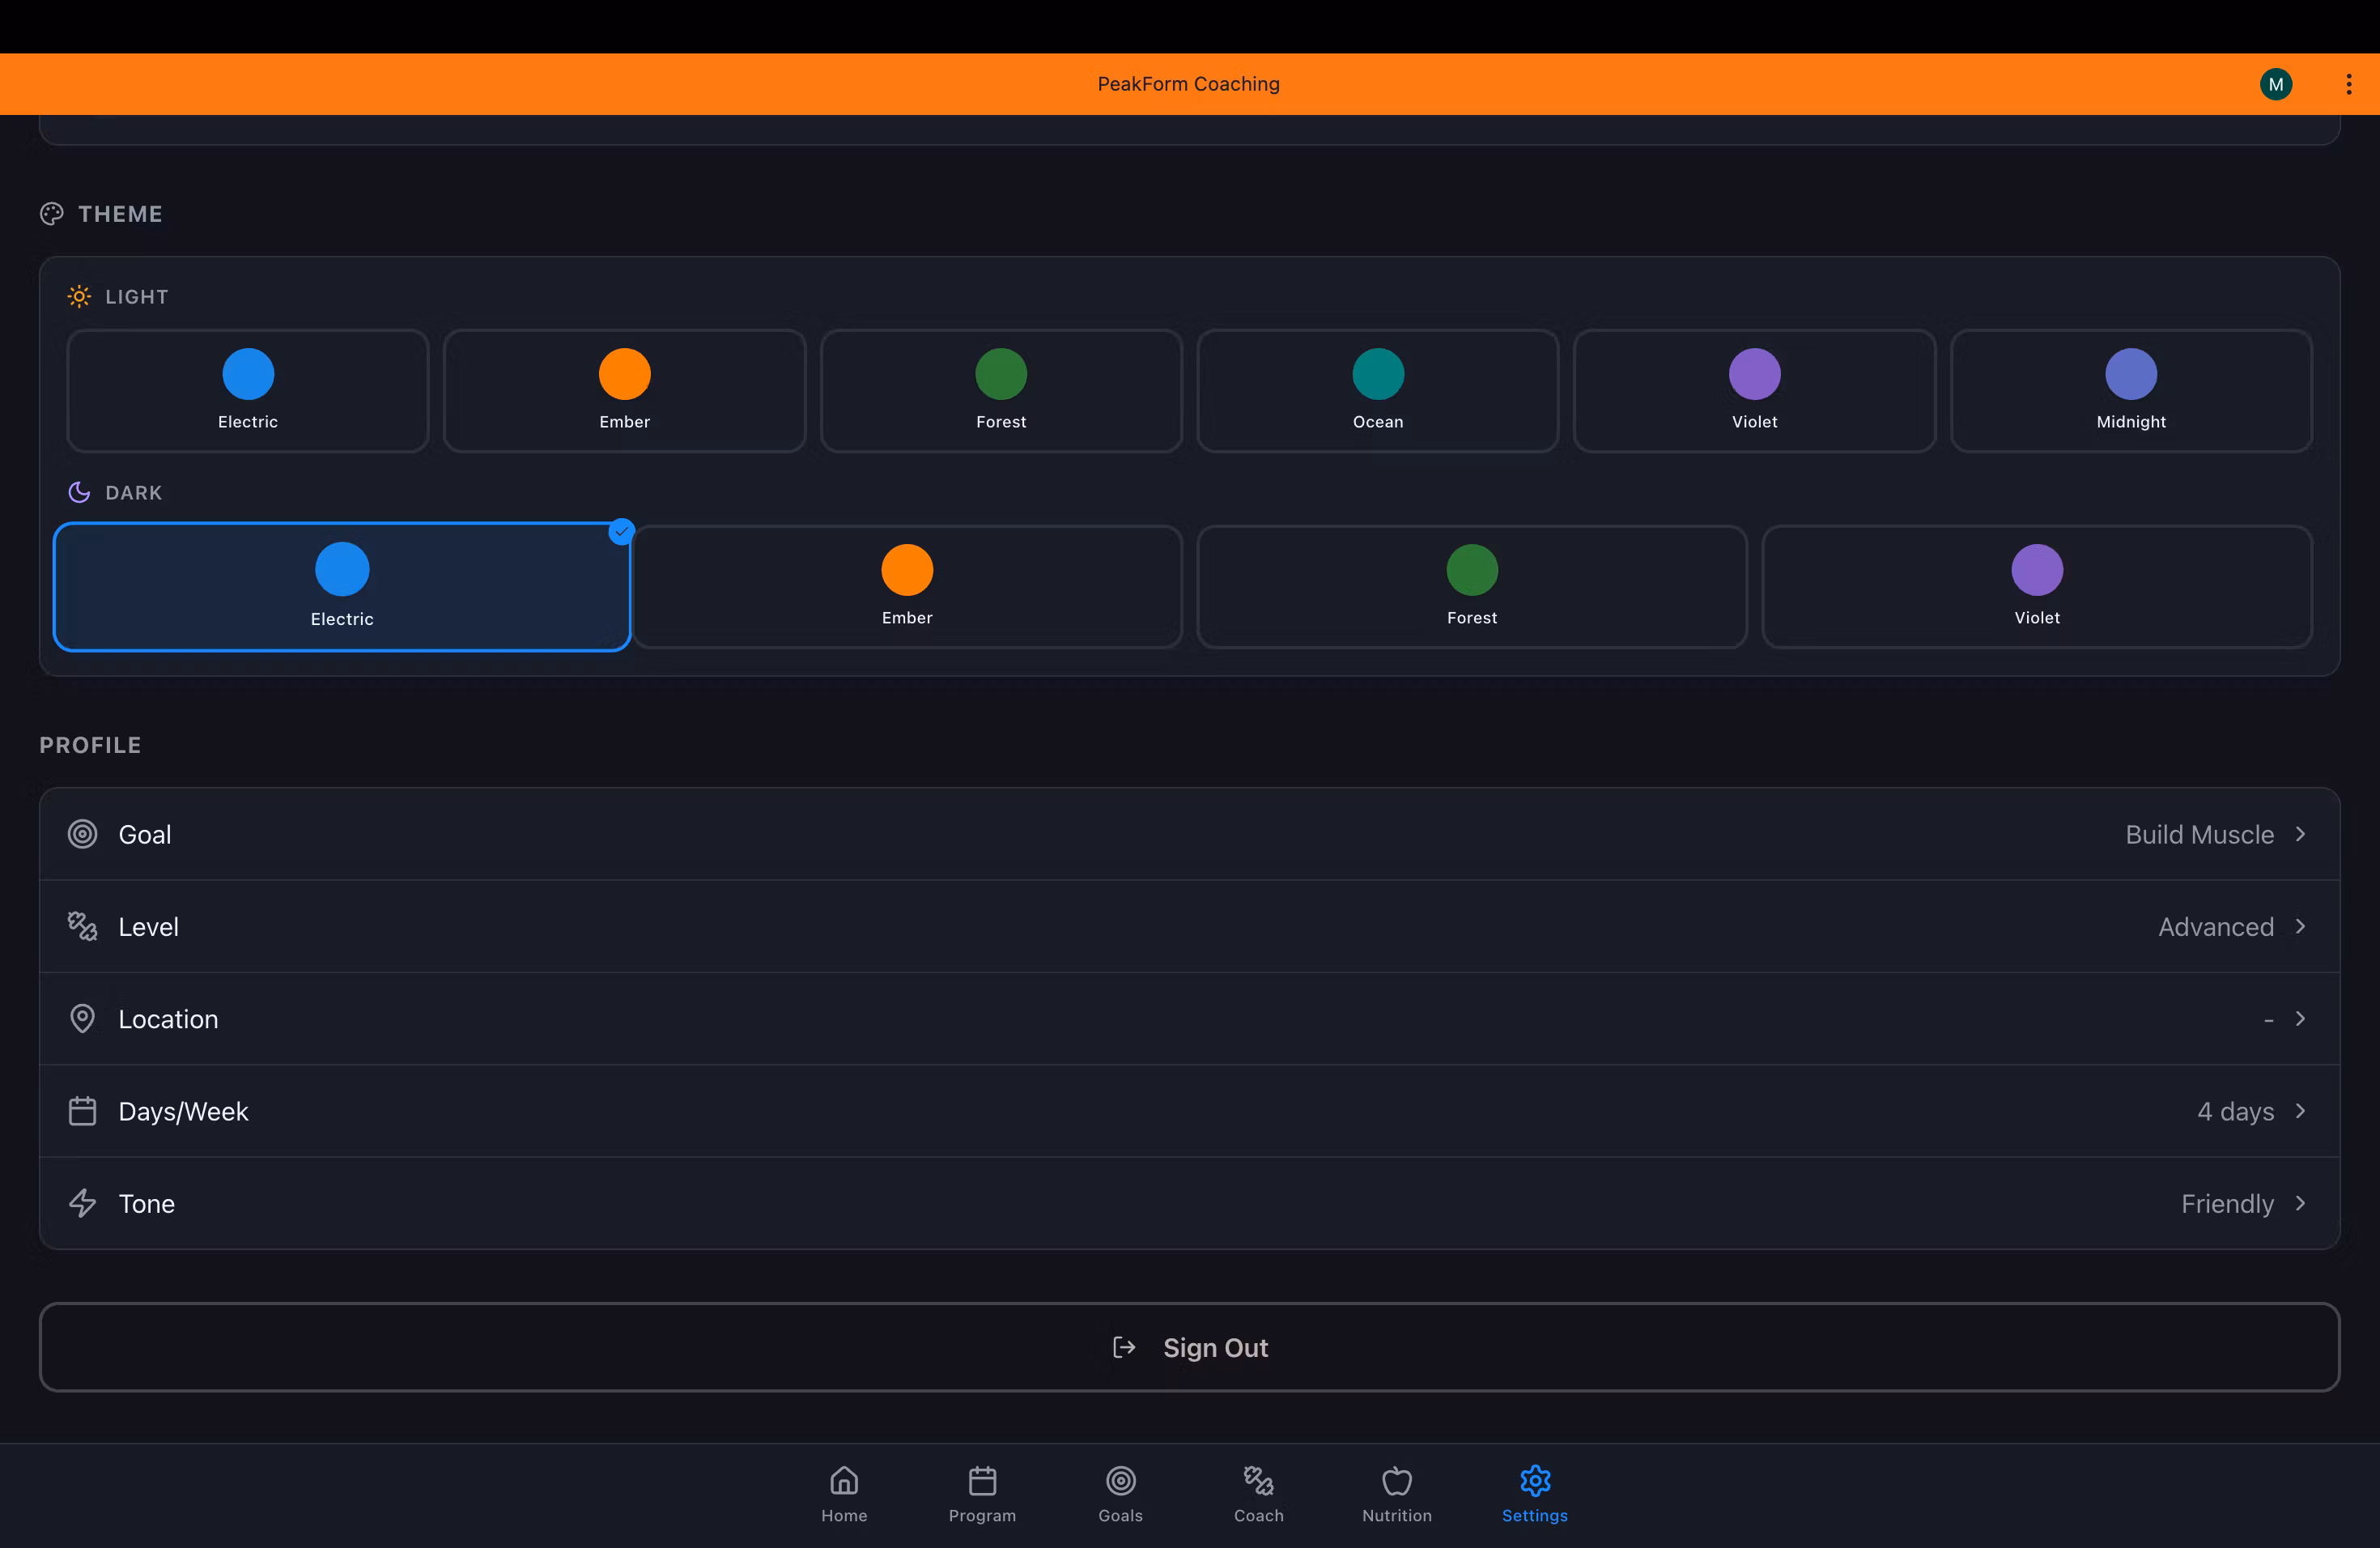Choose the Ocean theme card
The image size is (2380, 1548).
[1378, 391]
